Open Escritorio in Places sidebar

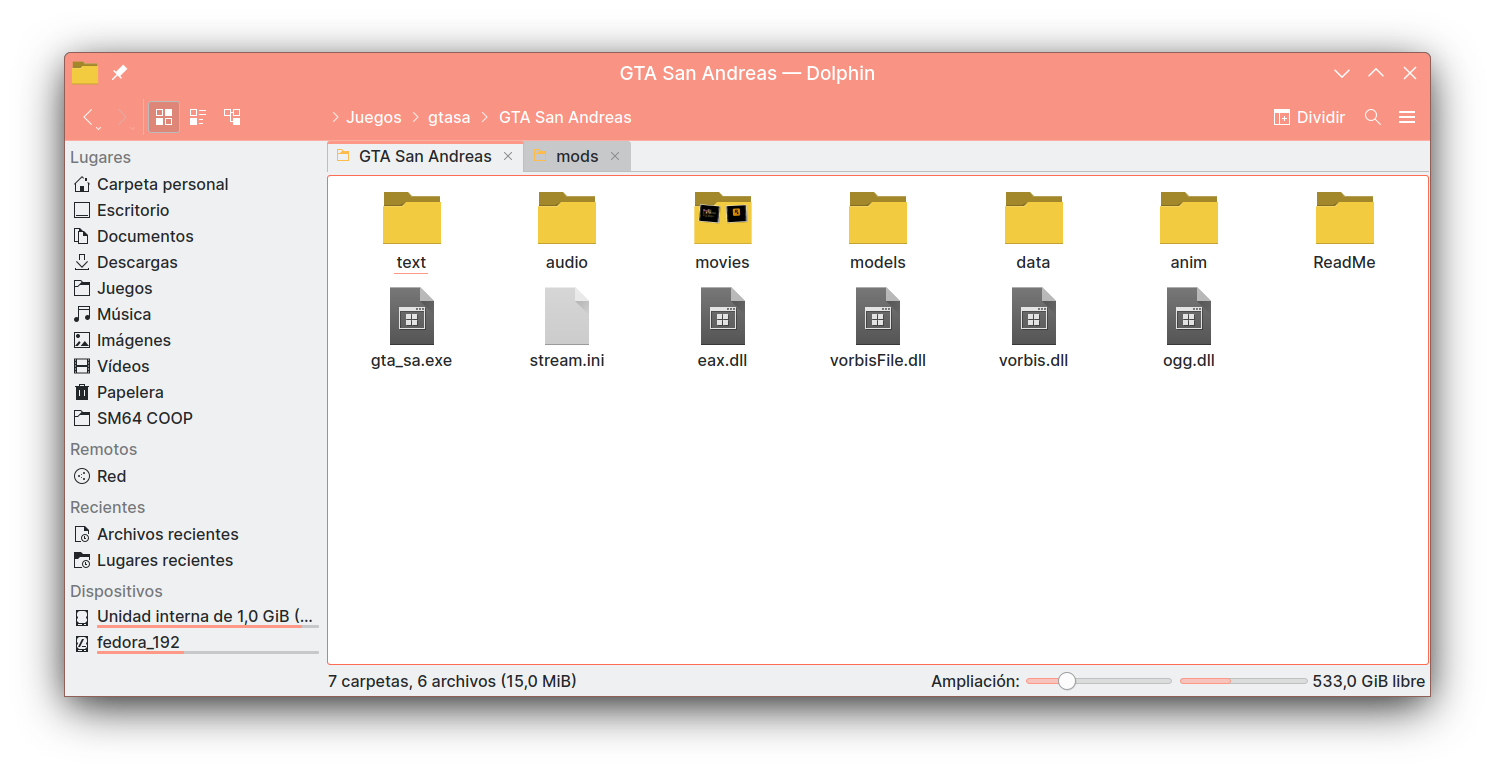(x=195, y=210)
